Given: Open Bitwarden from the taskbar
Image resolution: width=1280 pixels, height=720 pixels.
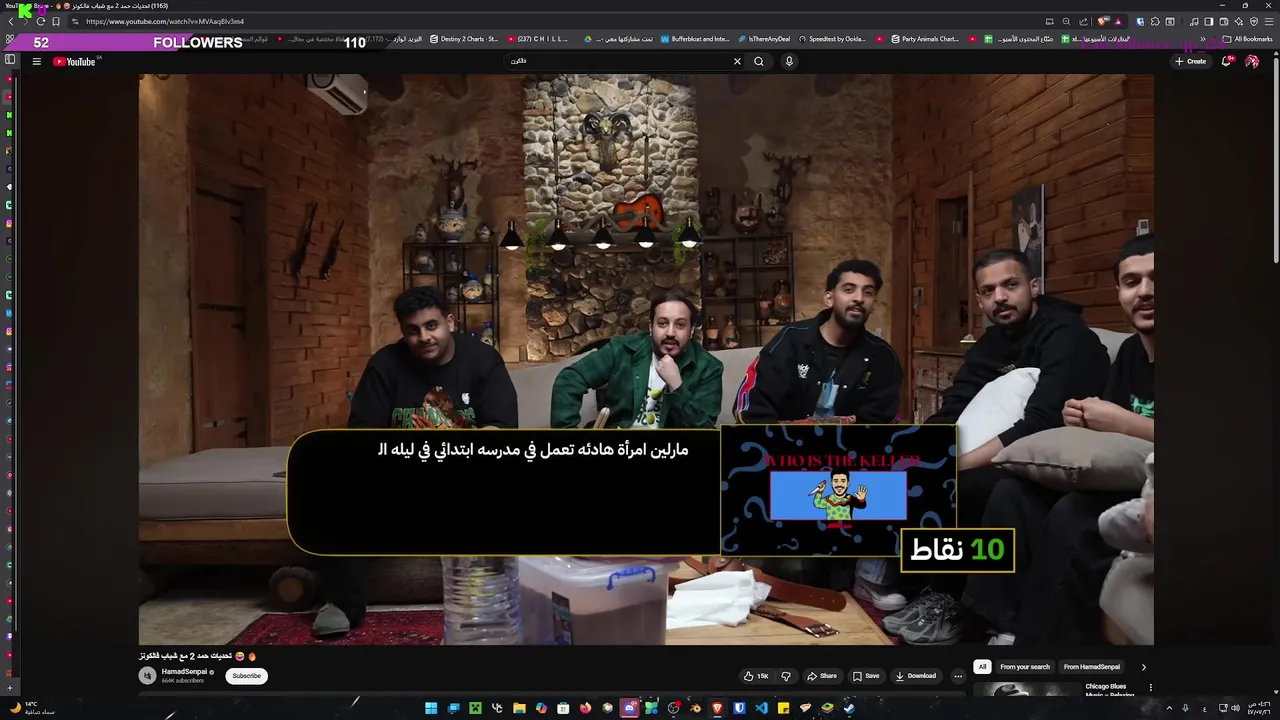Looking at the screenshot, I should tap(740, 708).
